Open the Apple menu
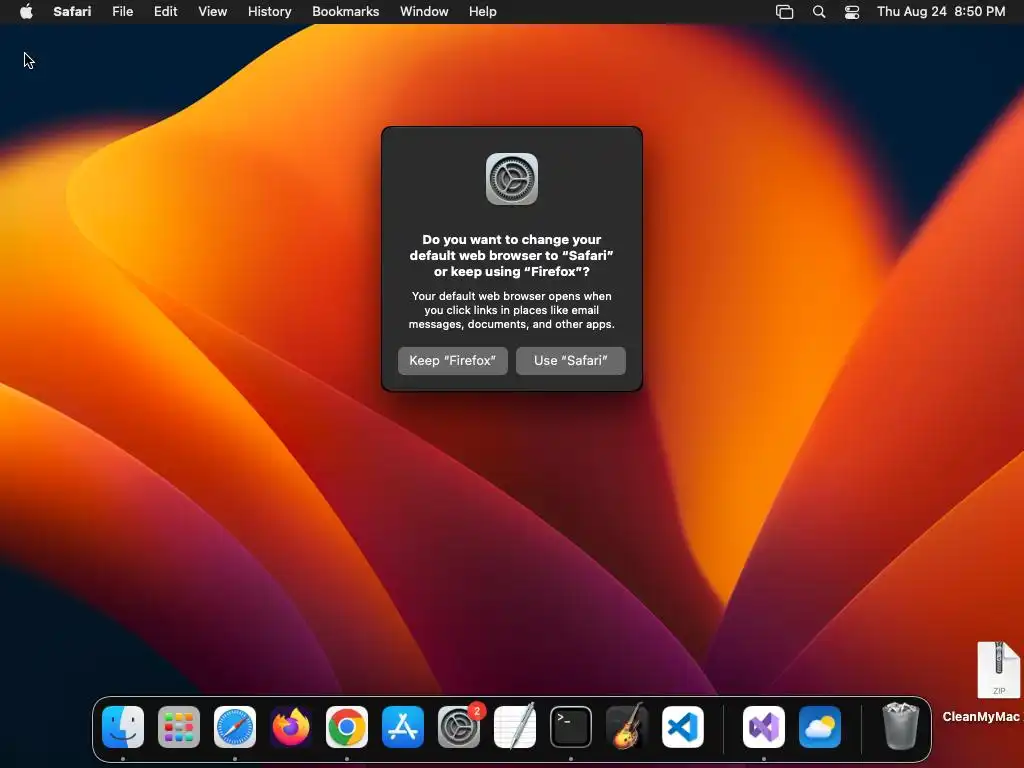Viewport: 1024px width, 768px height. click(26, 11)
